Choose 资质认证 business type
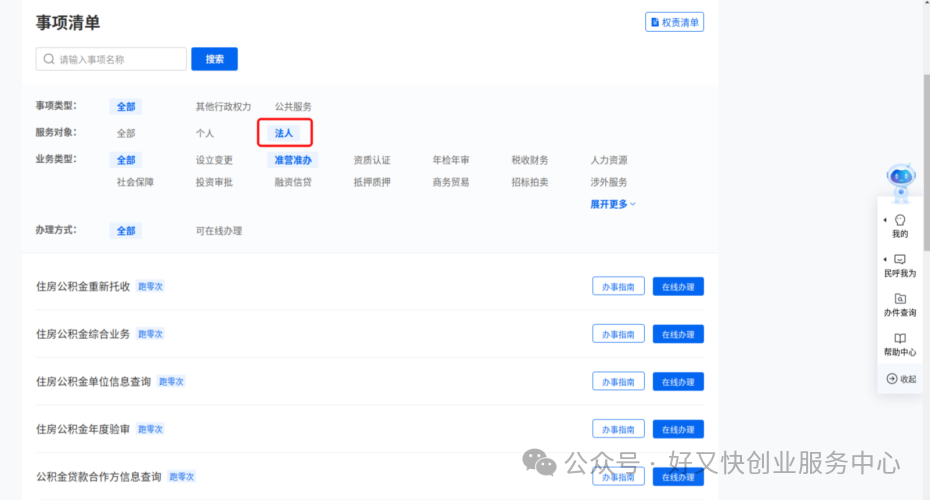The height and width of the screenshot is (500, 930). pos(372,160)
